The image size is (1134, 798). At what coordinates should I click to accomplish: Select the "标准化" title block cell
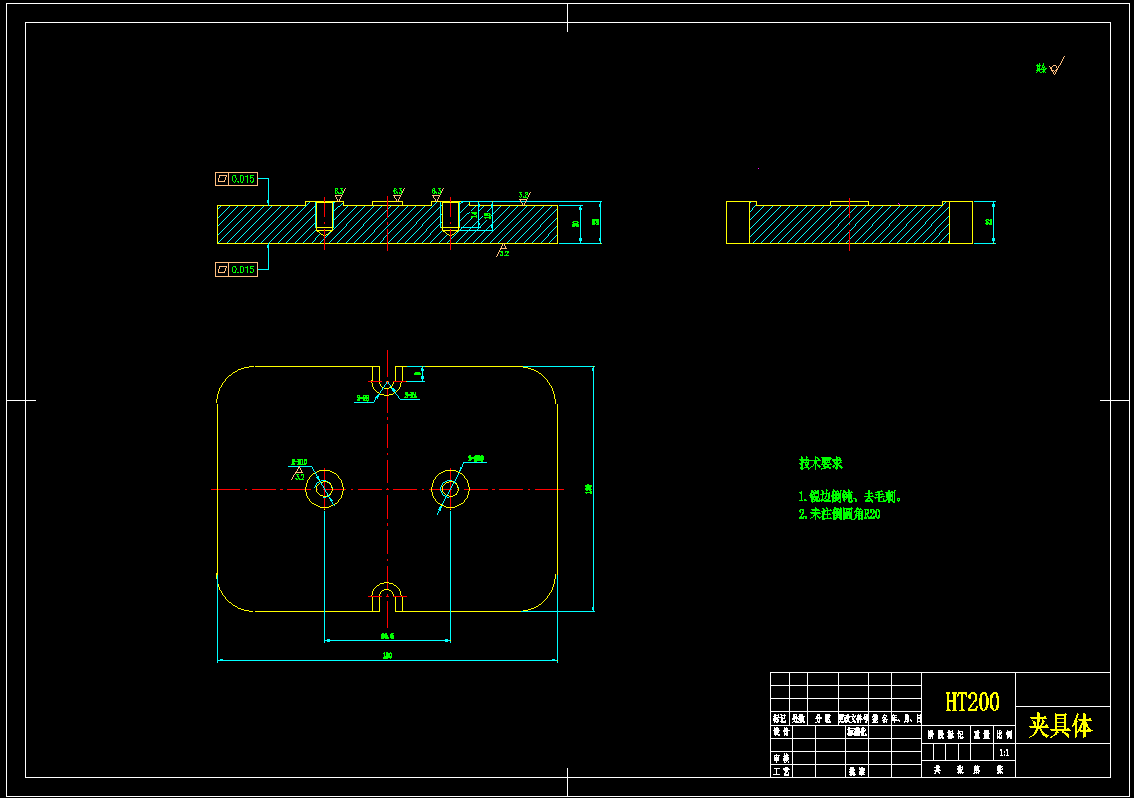pyautogui.click(x=856, y=732)
